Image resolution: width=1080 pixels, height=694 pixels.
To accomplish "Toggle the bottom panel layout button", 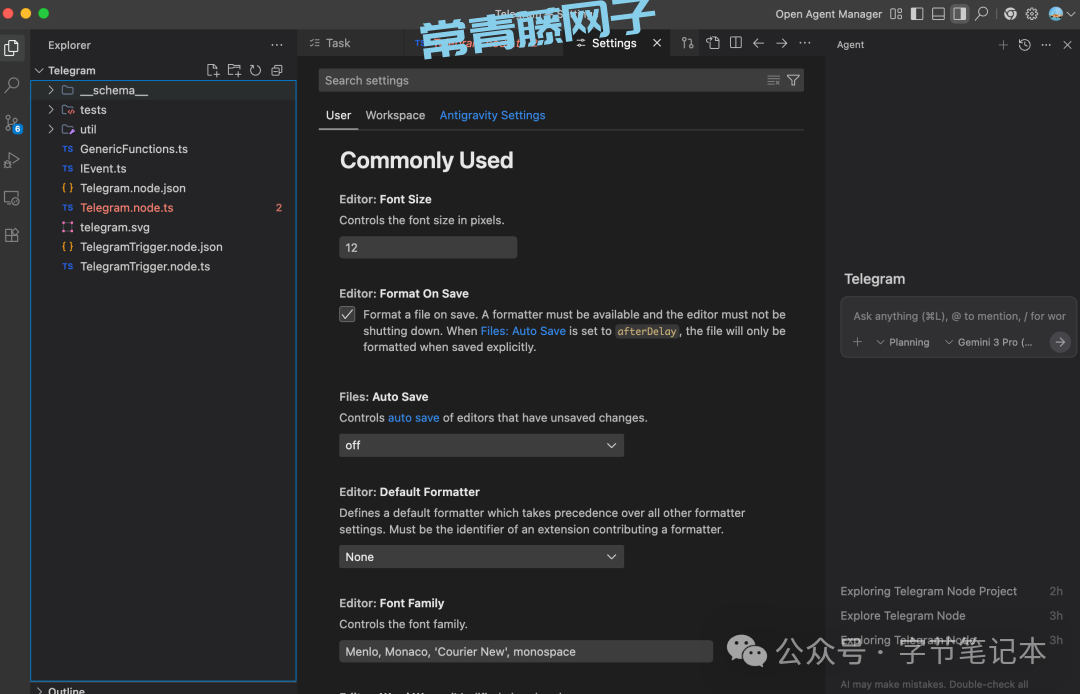I will click(x=938, y=14).
